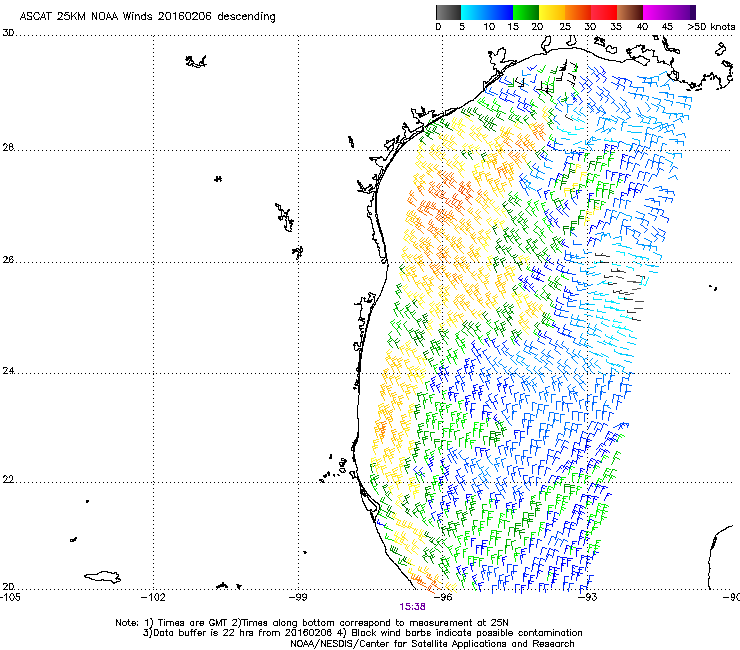
Task: Click the ">50 knots" legend label
Action: tap(711, 26)
